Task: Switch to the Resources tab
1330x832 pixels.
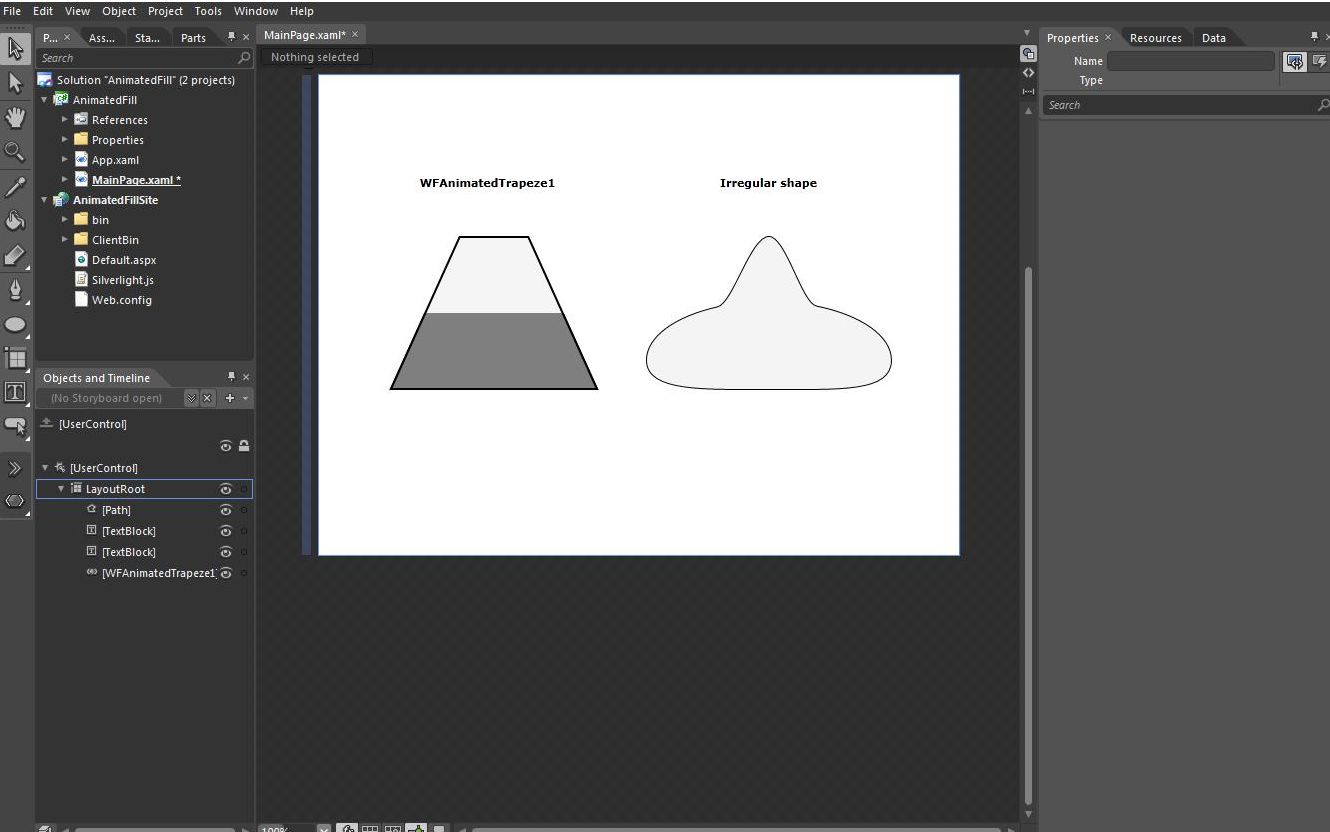Action: pyautogui.click(x=1155, y=37)
